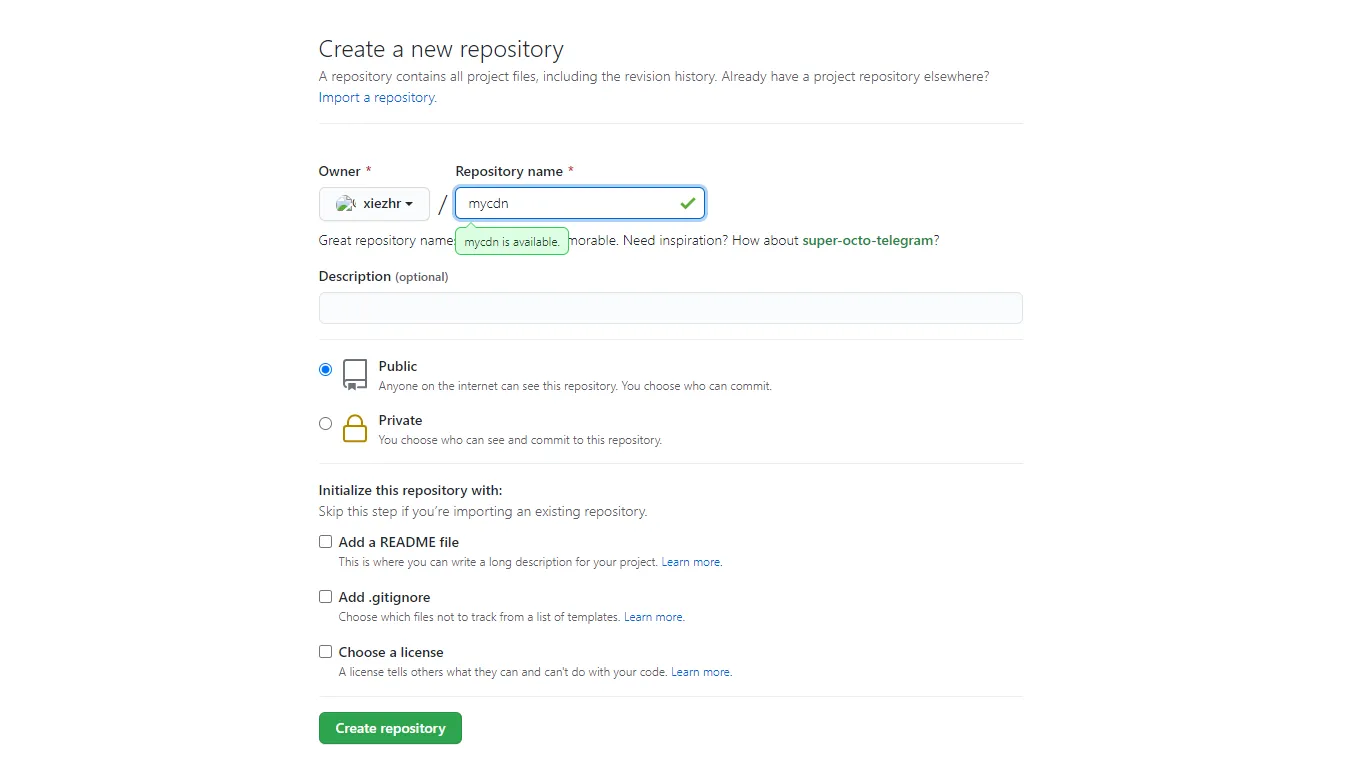The image size is (1348, 772).
Task: Check the Choose a license option
Action: pos(325,651)
